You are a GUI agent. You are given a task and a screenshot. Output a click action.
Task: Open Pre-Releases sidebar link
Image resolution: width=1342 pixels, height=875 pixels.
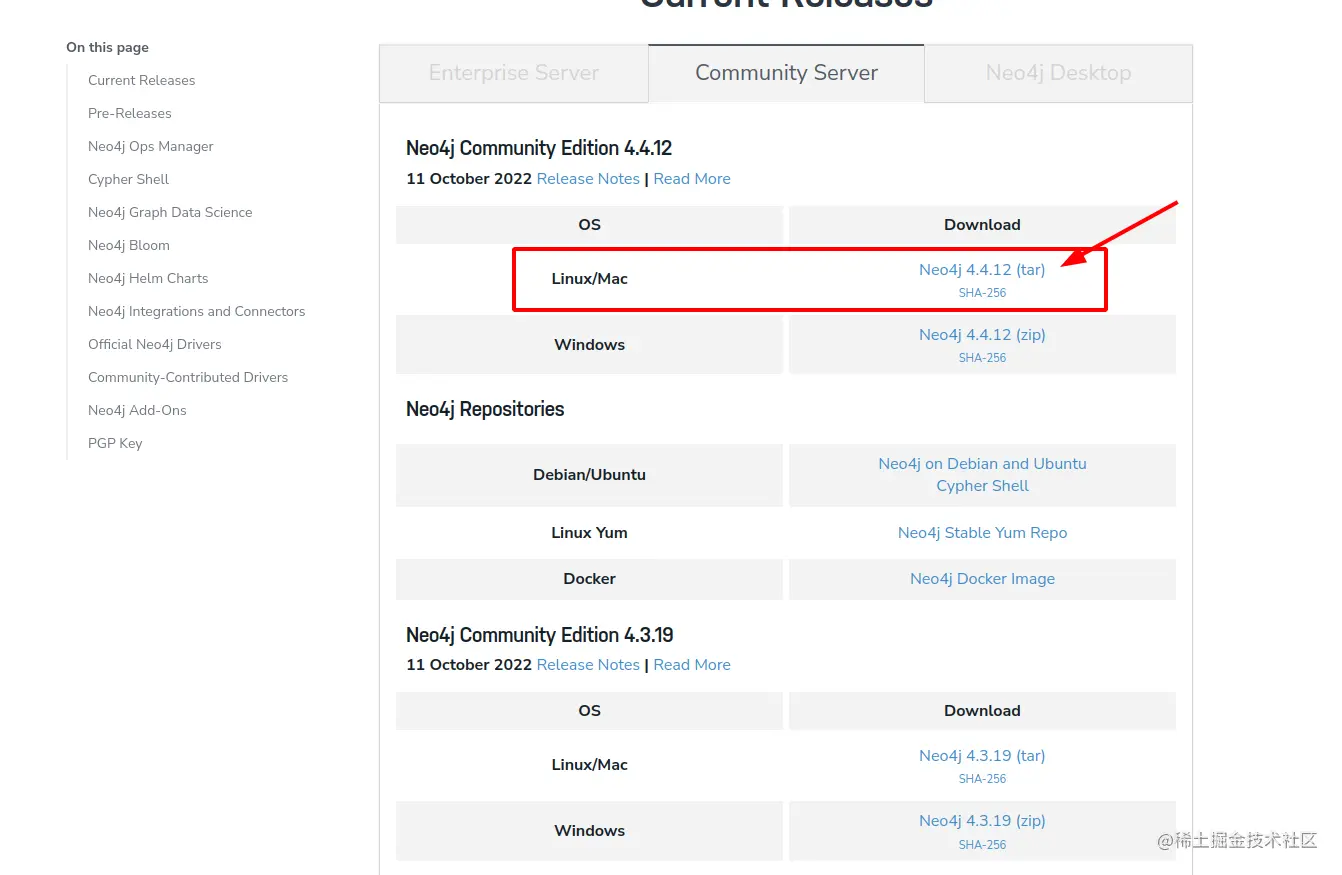[x=130, y=113]
